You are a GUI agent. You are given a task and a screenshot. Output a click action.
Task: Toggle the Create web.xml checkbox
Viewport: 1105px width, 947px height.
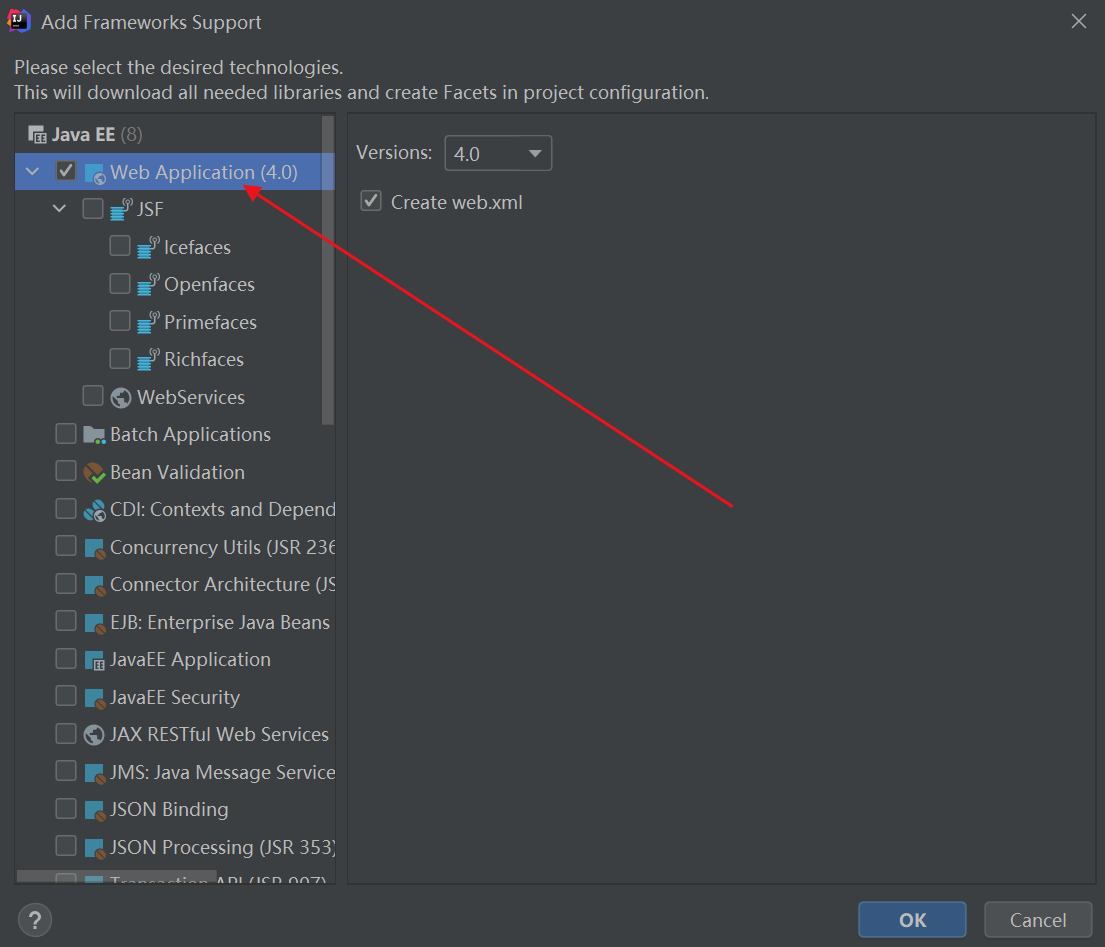click(371, 201)
